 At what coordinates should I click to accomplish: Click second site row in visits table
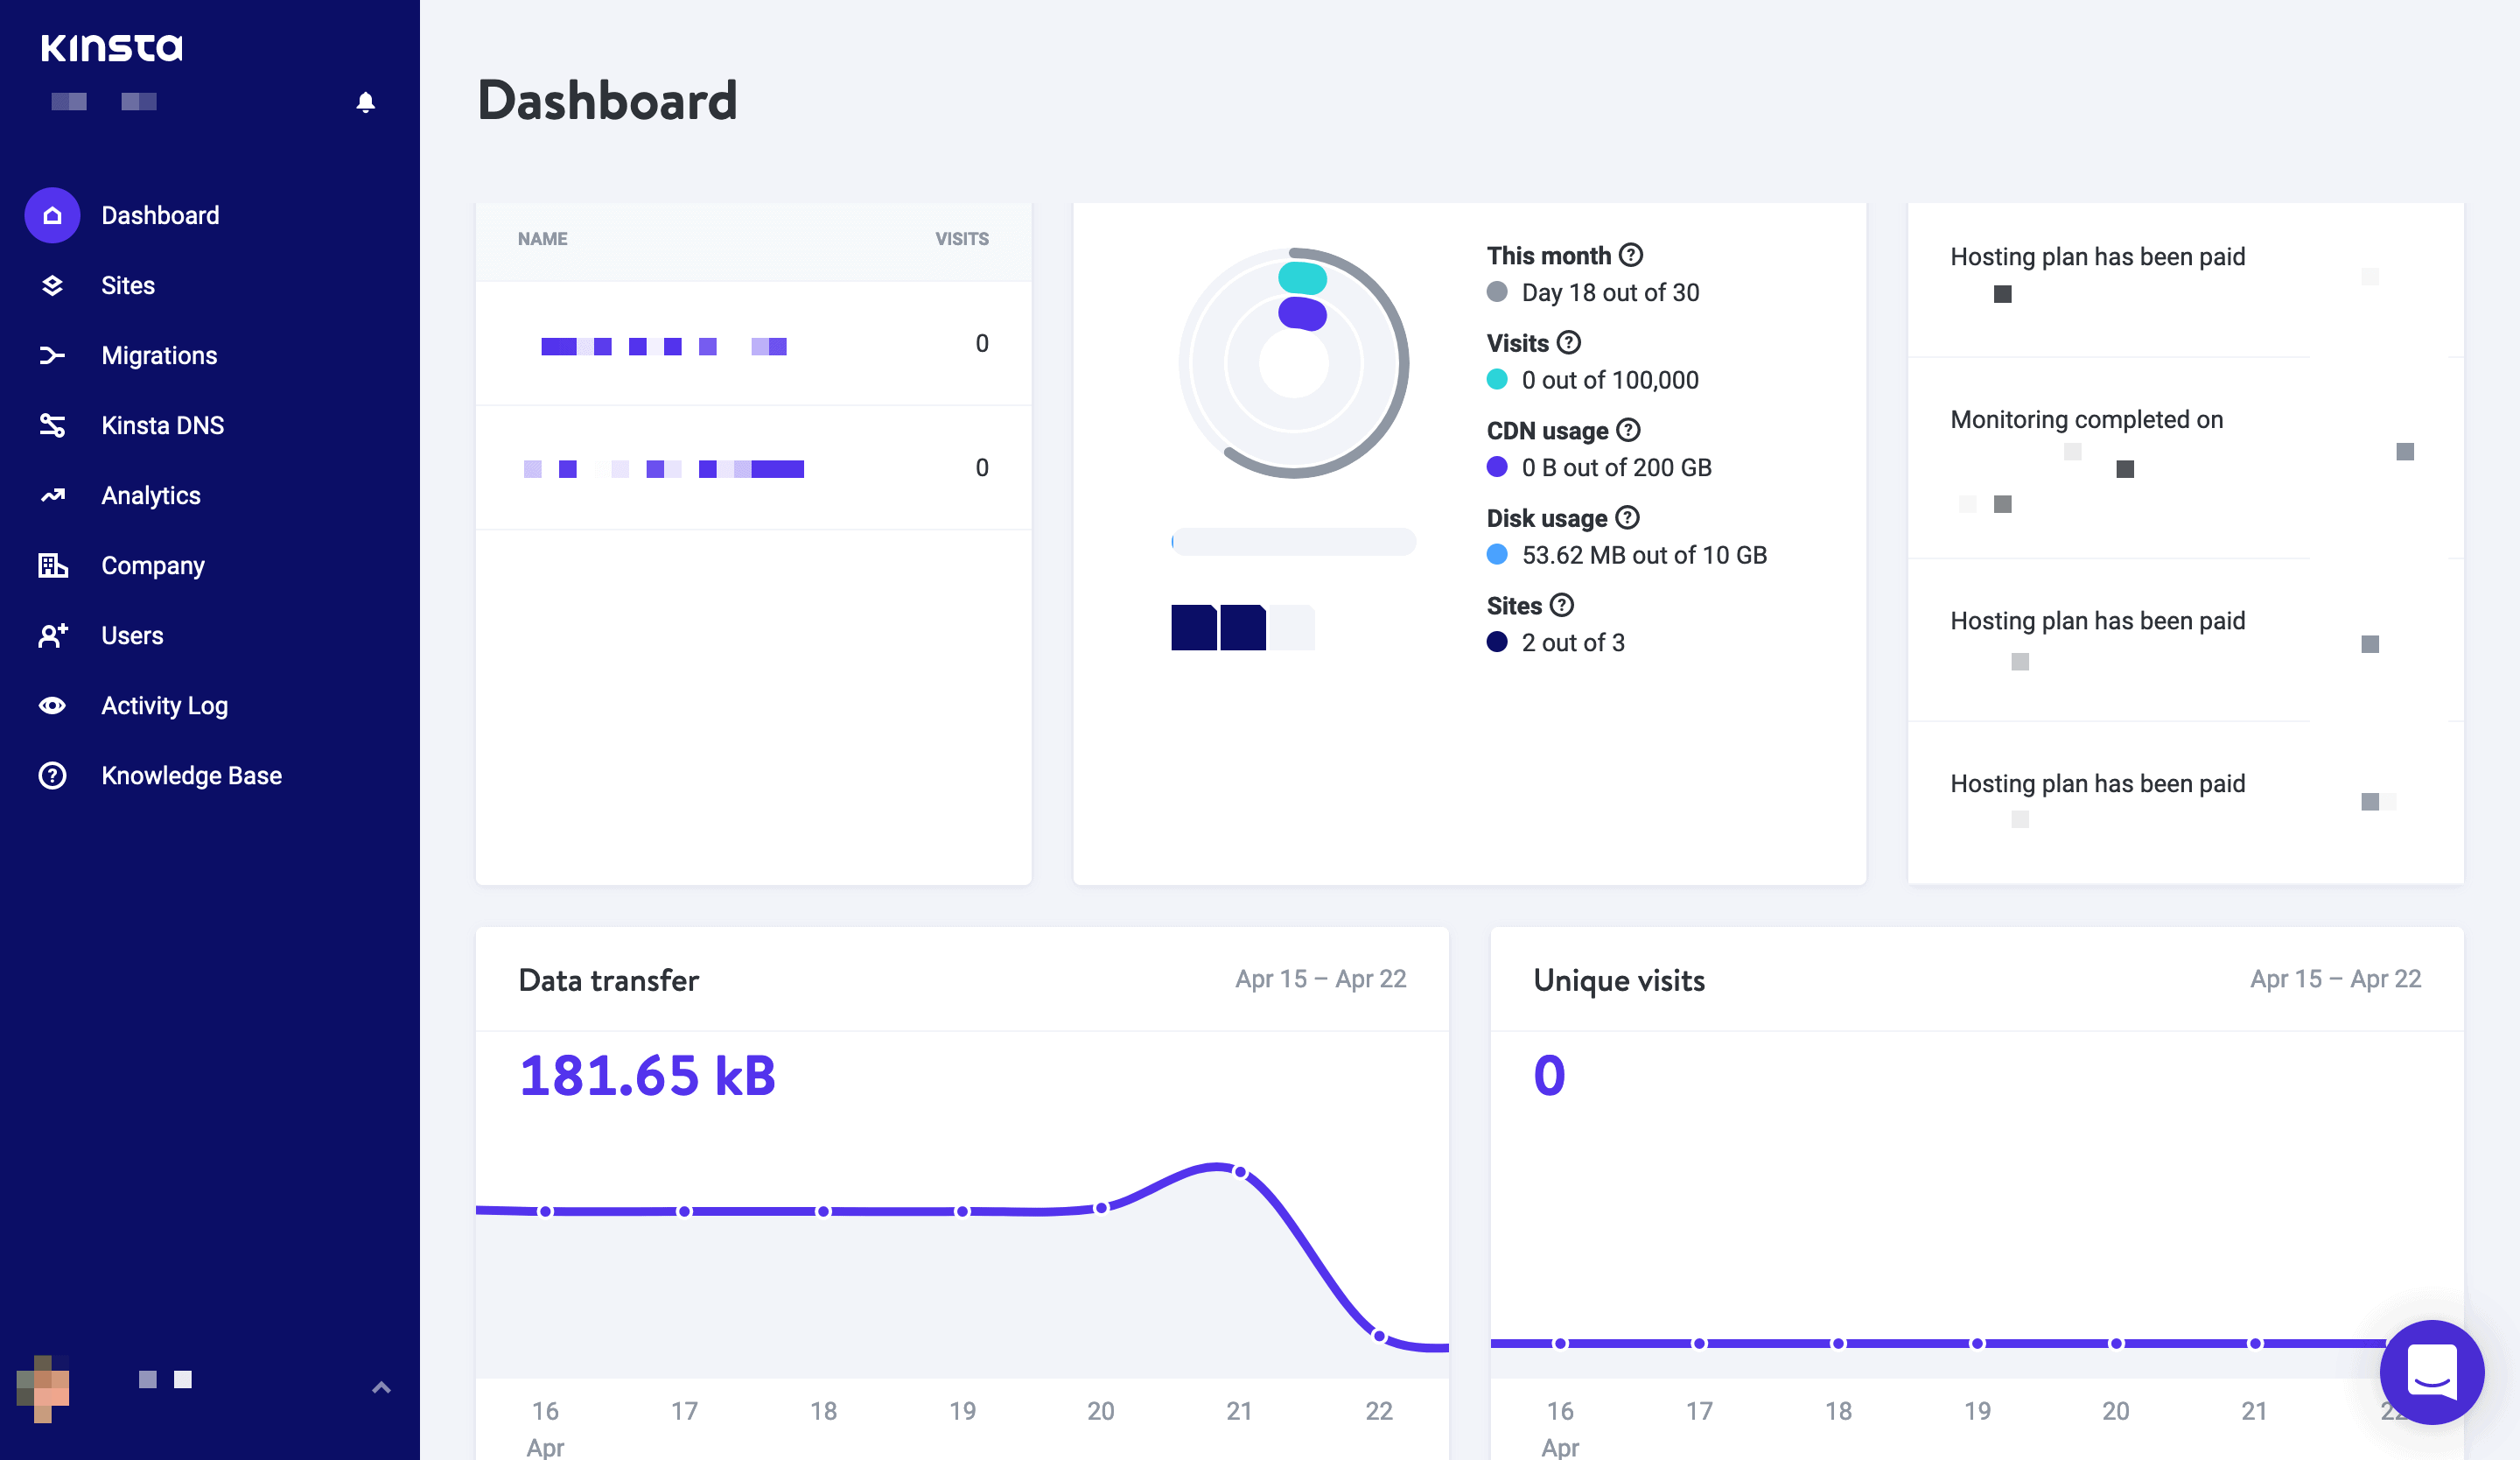[x=753, y=467]
